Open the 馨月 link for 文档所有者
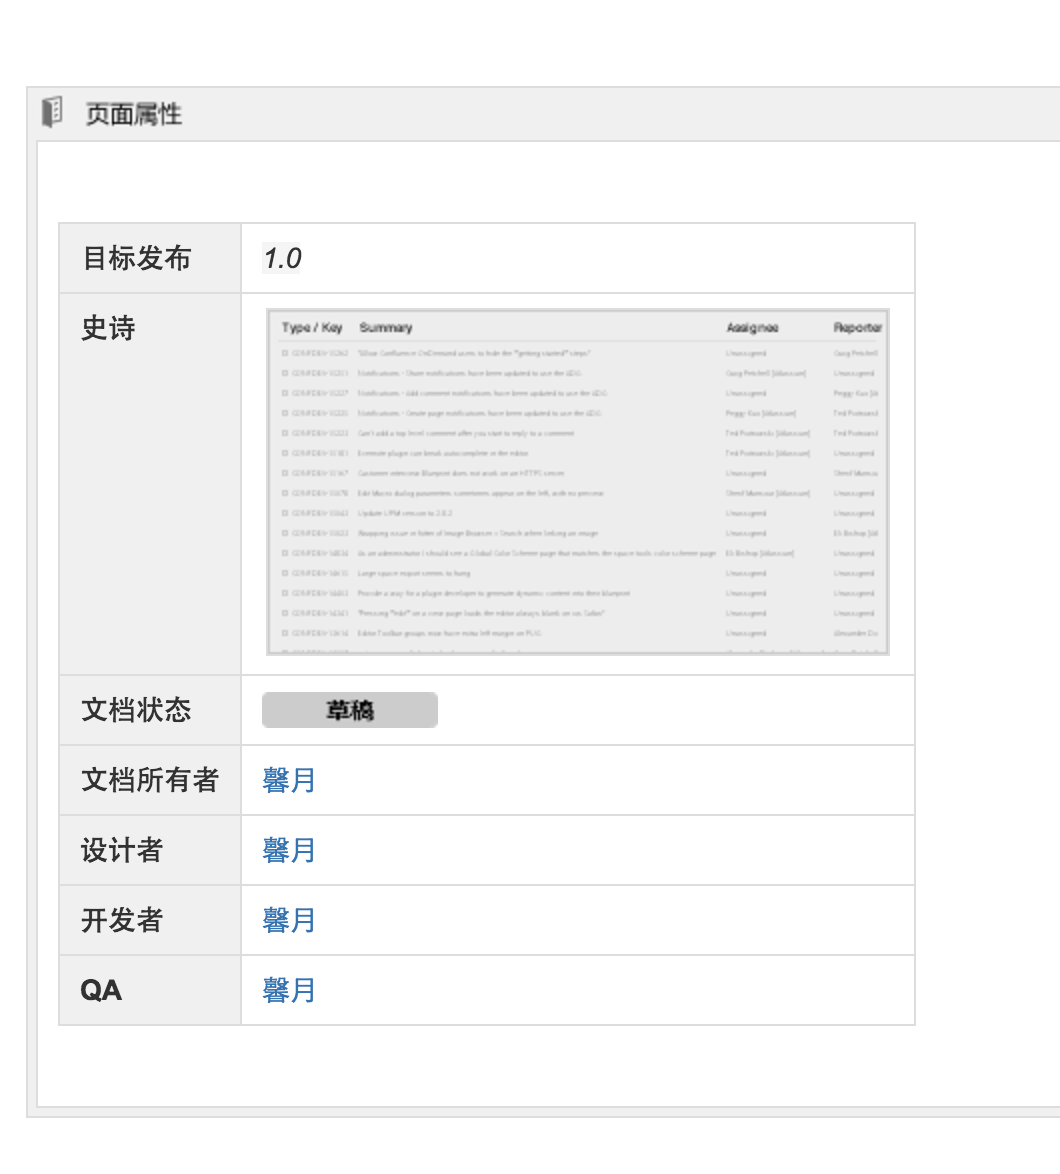The height and width of the screenshot is (1174, 1060). [290, 780]
